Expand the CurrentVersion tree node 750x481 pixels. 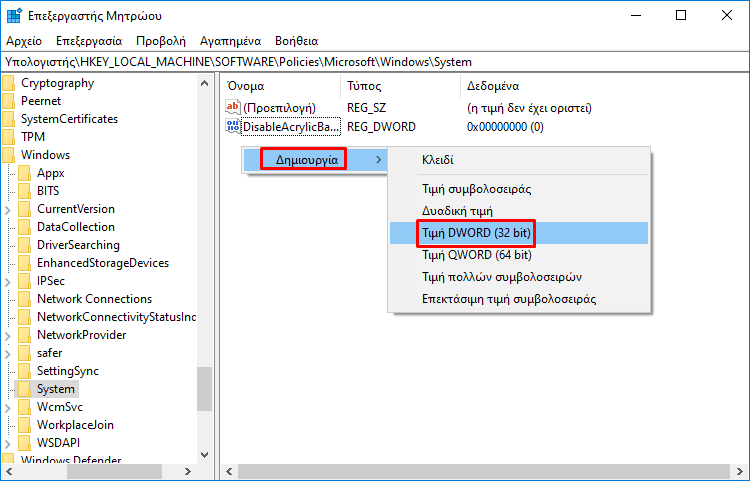click(8, 210)
